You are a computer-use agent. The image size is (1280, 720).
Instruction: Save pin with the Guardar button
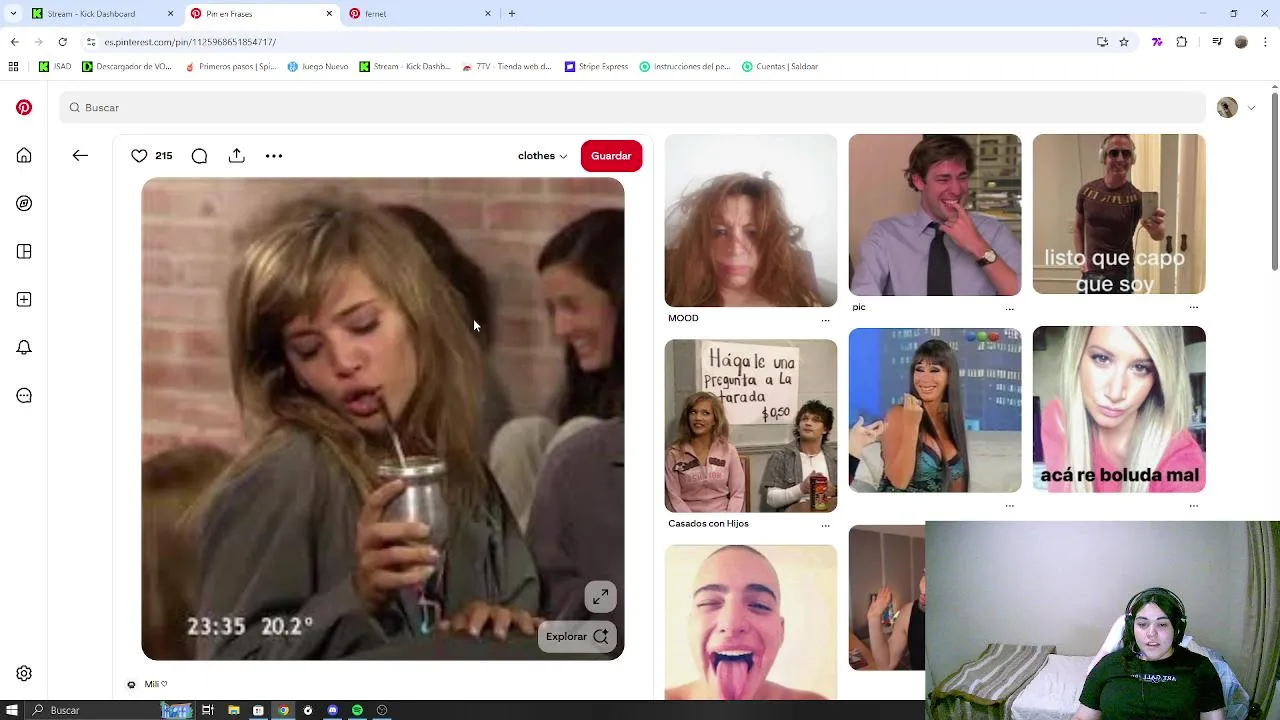tap(611, 156)
